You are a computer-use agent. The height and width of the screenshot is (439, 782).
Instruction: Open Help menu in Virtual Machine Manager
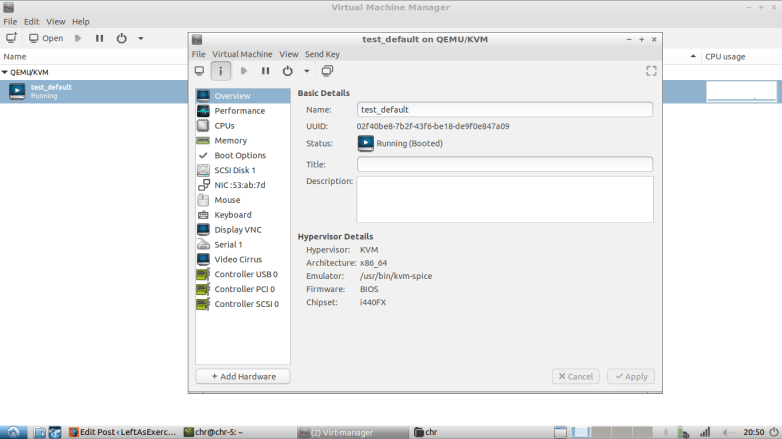click(x=81, y=21)
